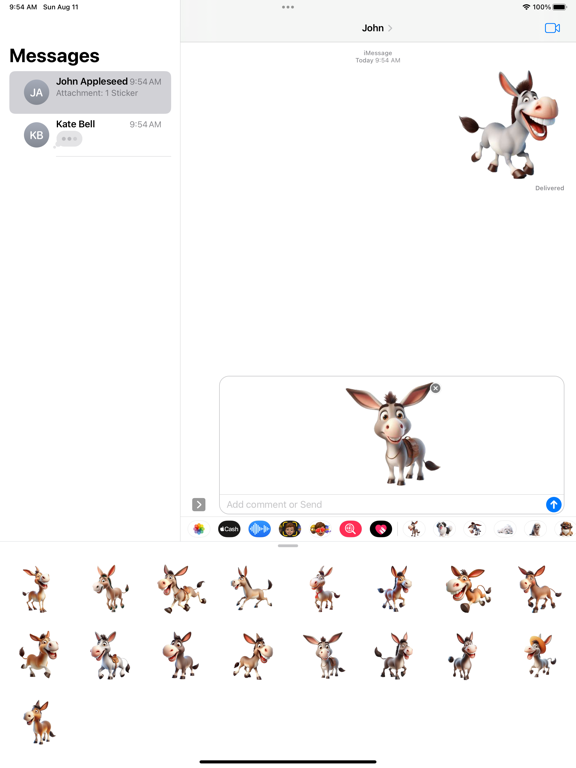Start a FaceTime video call with John

pos(552,28)
